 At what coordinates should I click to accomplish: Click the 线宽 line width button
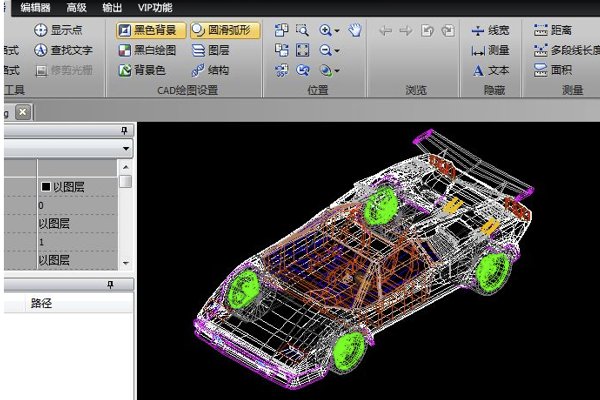pos(490,31)
